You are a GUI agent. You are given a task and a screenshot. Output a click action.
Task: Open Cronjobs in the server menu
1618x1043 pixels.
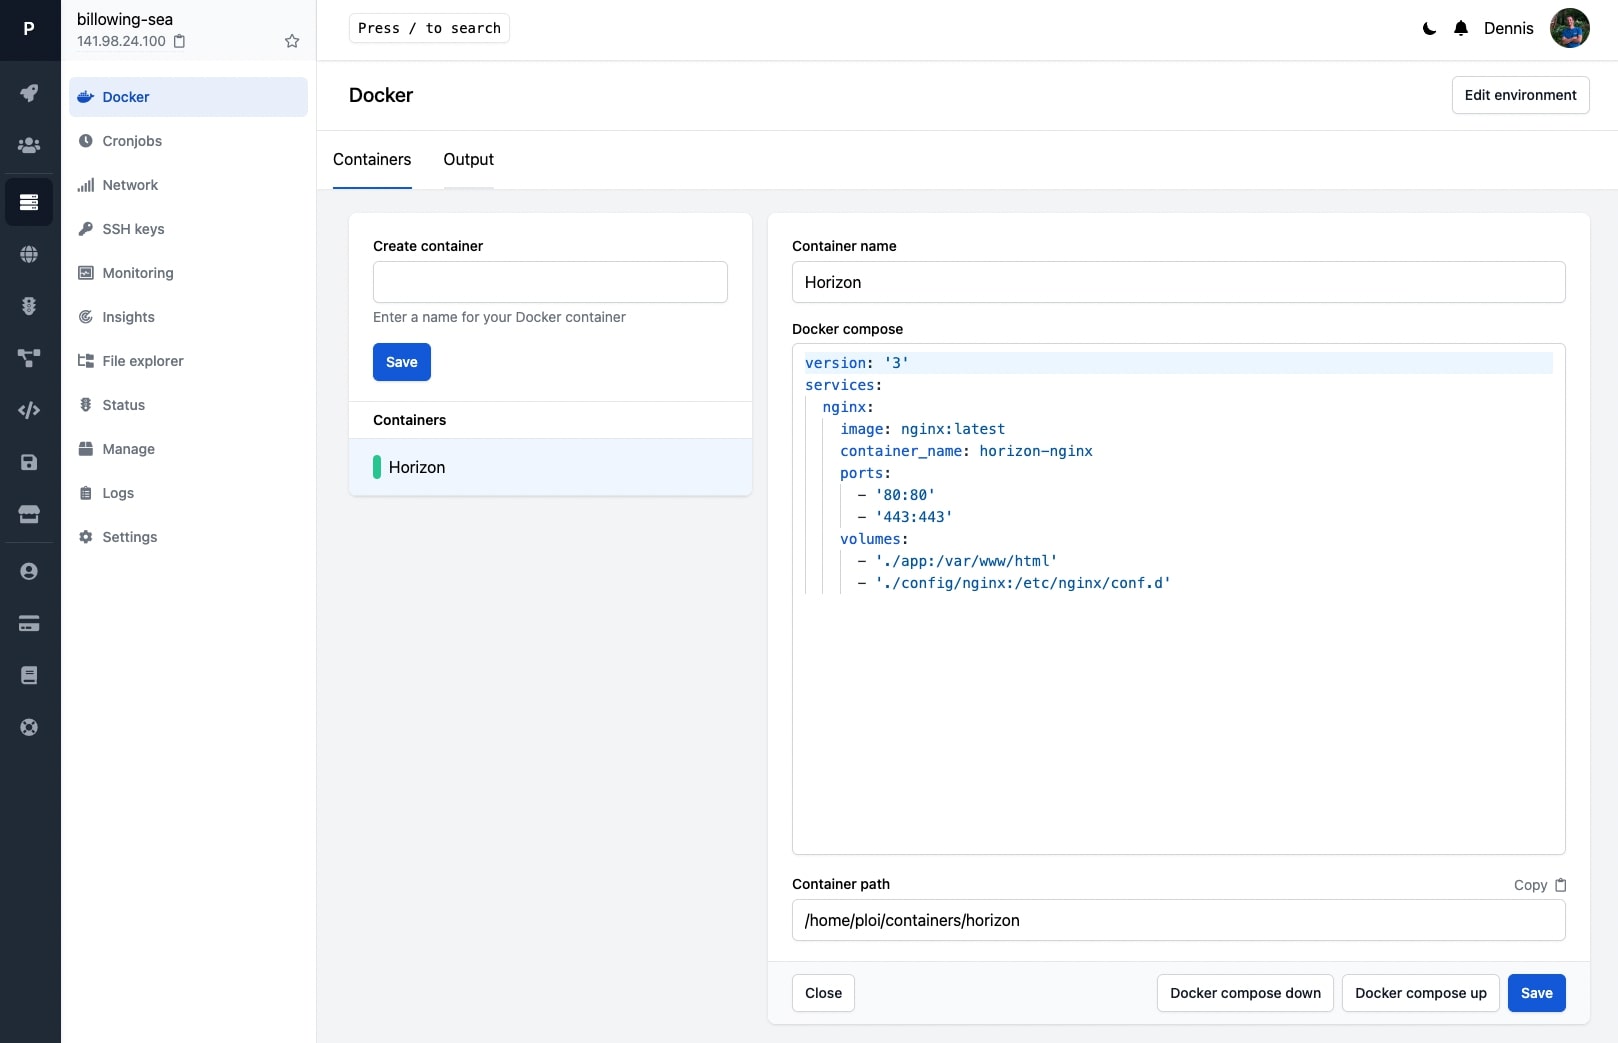pyautogui.click(x=132, y=141)
